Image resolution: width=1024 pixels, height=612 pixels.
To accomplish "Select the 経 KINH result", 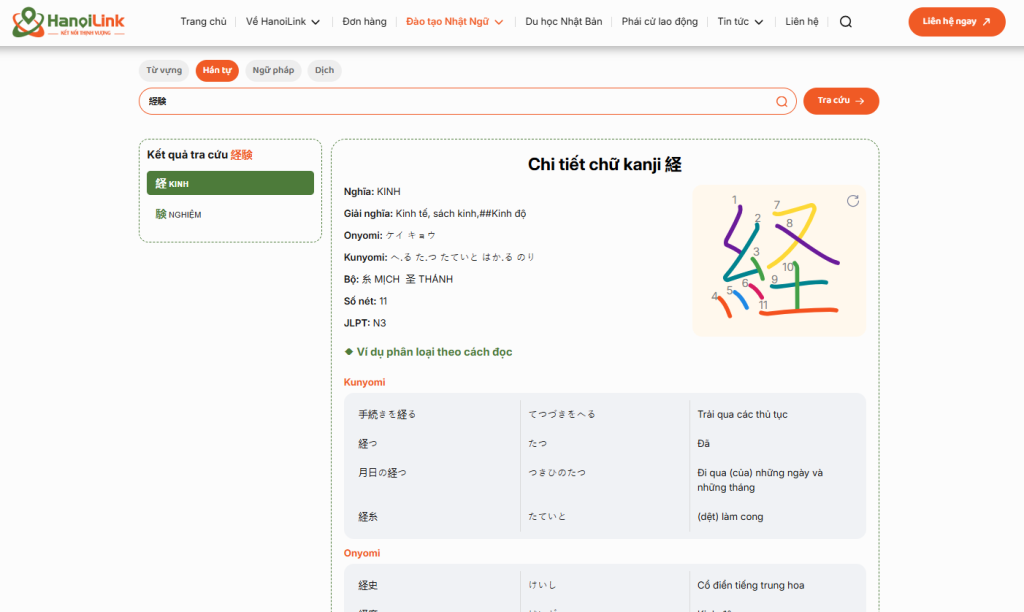I will pyautogui.click(x=230, y=183).
